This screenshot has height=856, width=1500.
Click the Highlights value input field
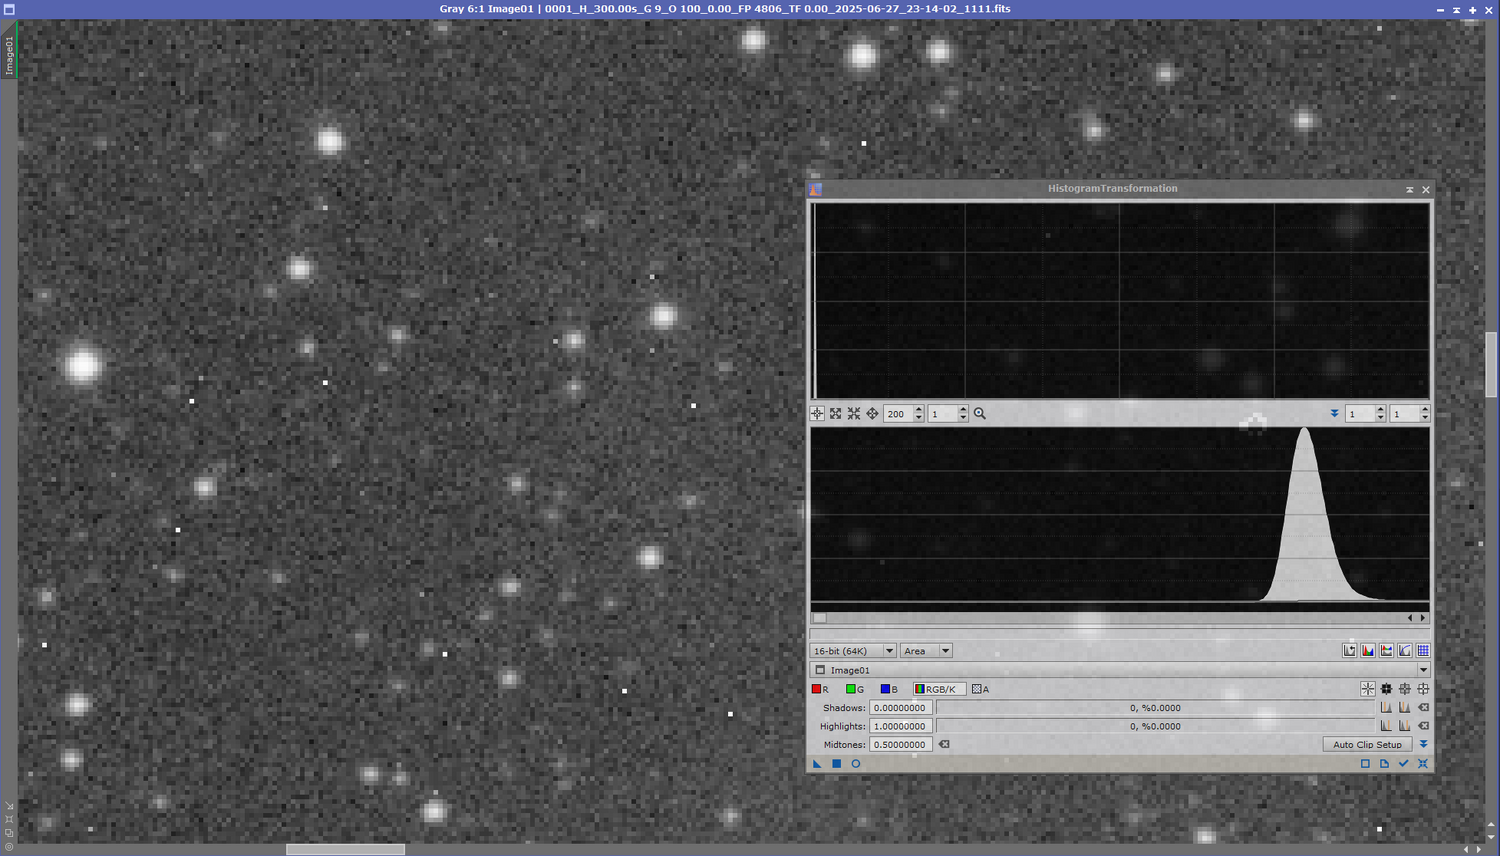point(901,726)
